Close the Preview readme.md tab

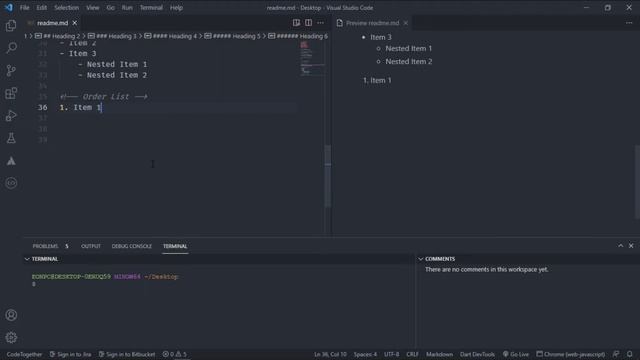click(405, 23)
